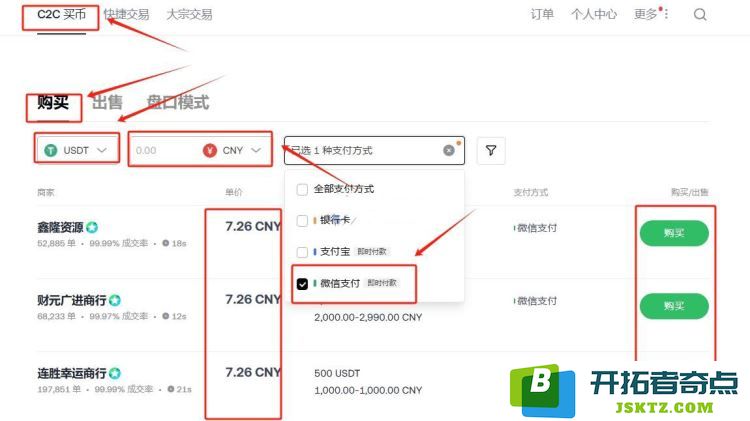Viewport: 750px width, 421px height.
Task: Click the 单价 column header
Action: pyautogui.click(x=234, y=192)
